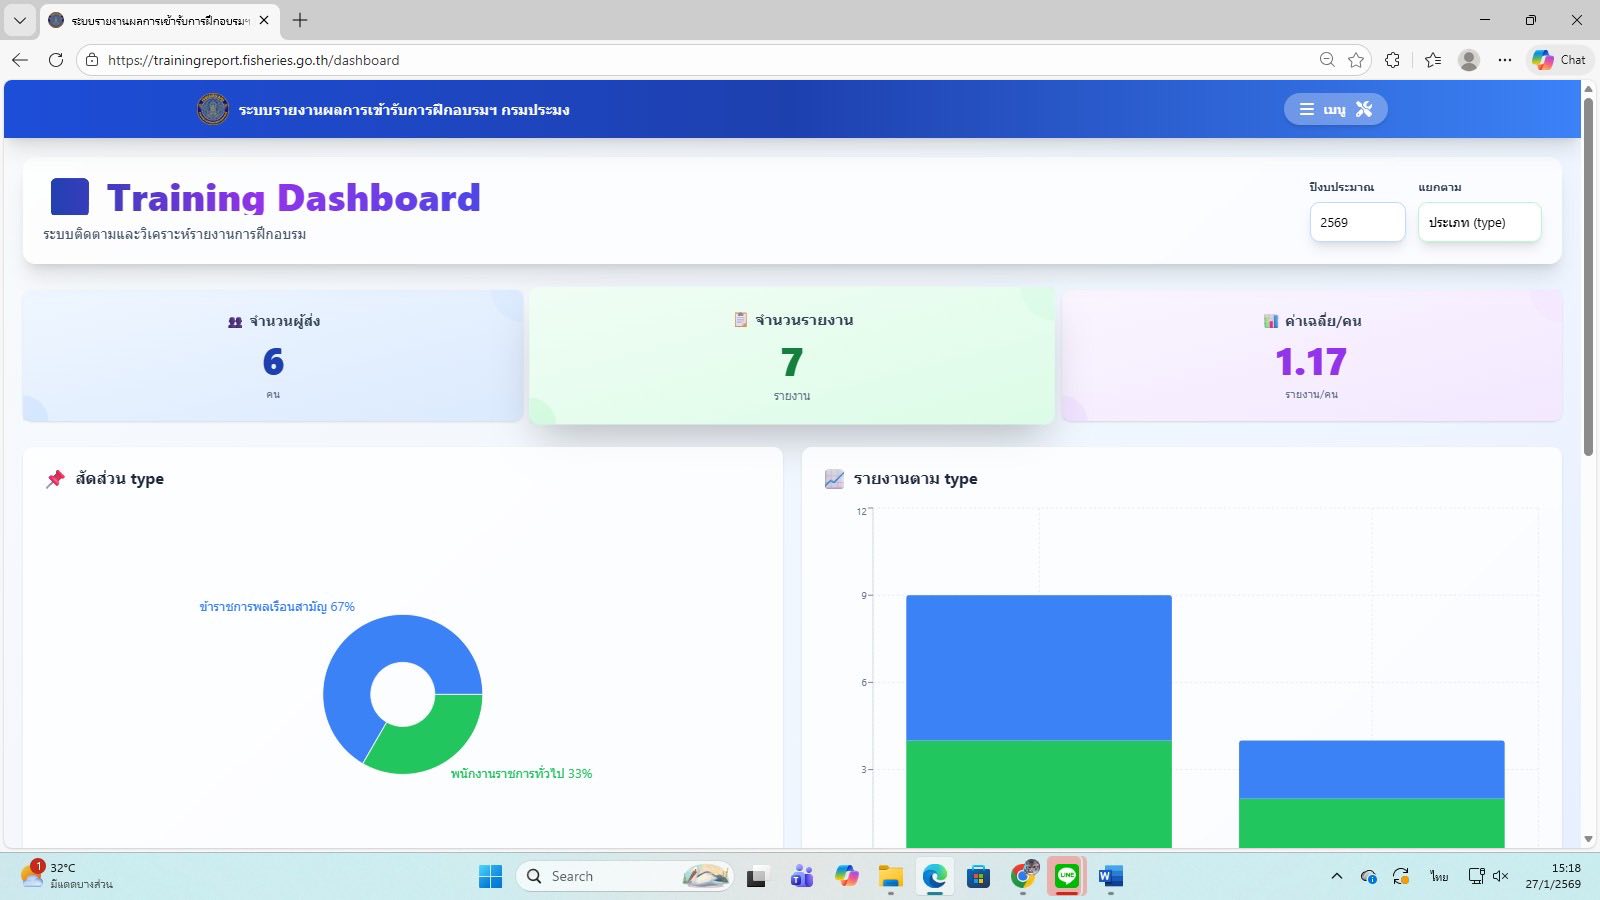Expand the ปีงบประมาณ 2569 dropdown
This screenshot has height=900, width=1600.
[1357, 222]
